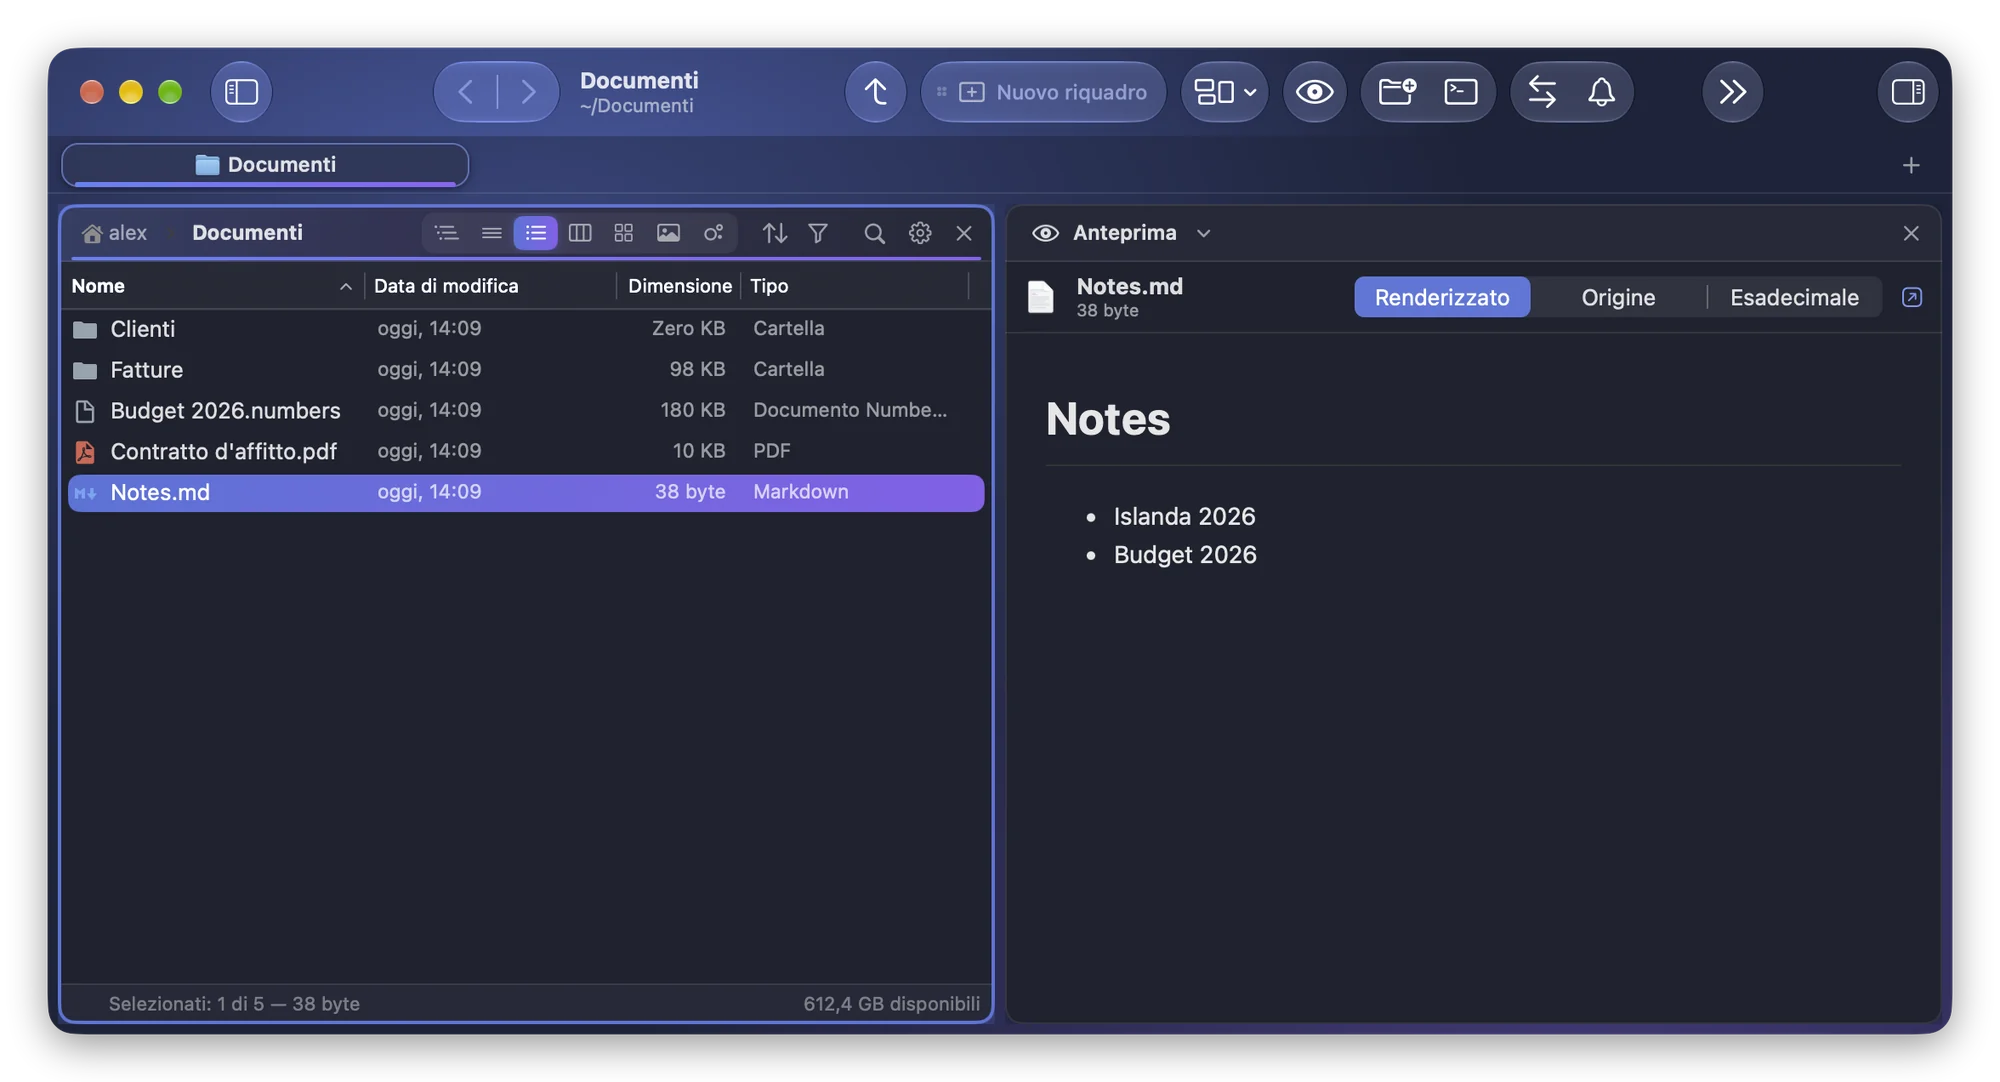Toggle the right inspector sidebar

tap(1907, 92)
